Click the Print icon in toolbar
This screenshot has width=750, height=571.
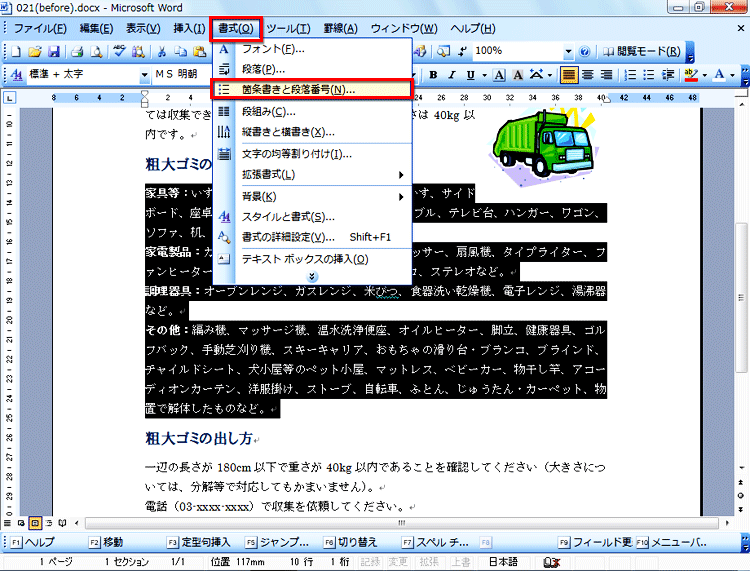[77, 52]
